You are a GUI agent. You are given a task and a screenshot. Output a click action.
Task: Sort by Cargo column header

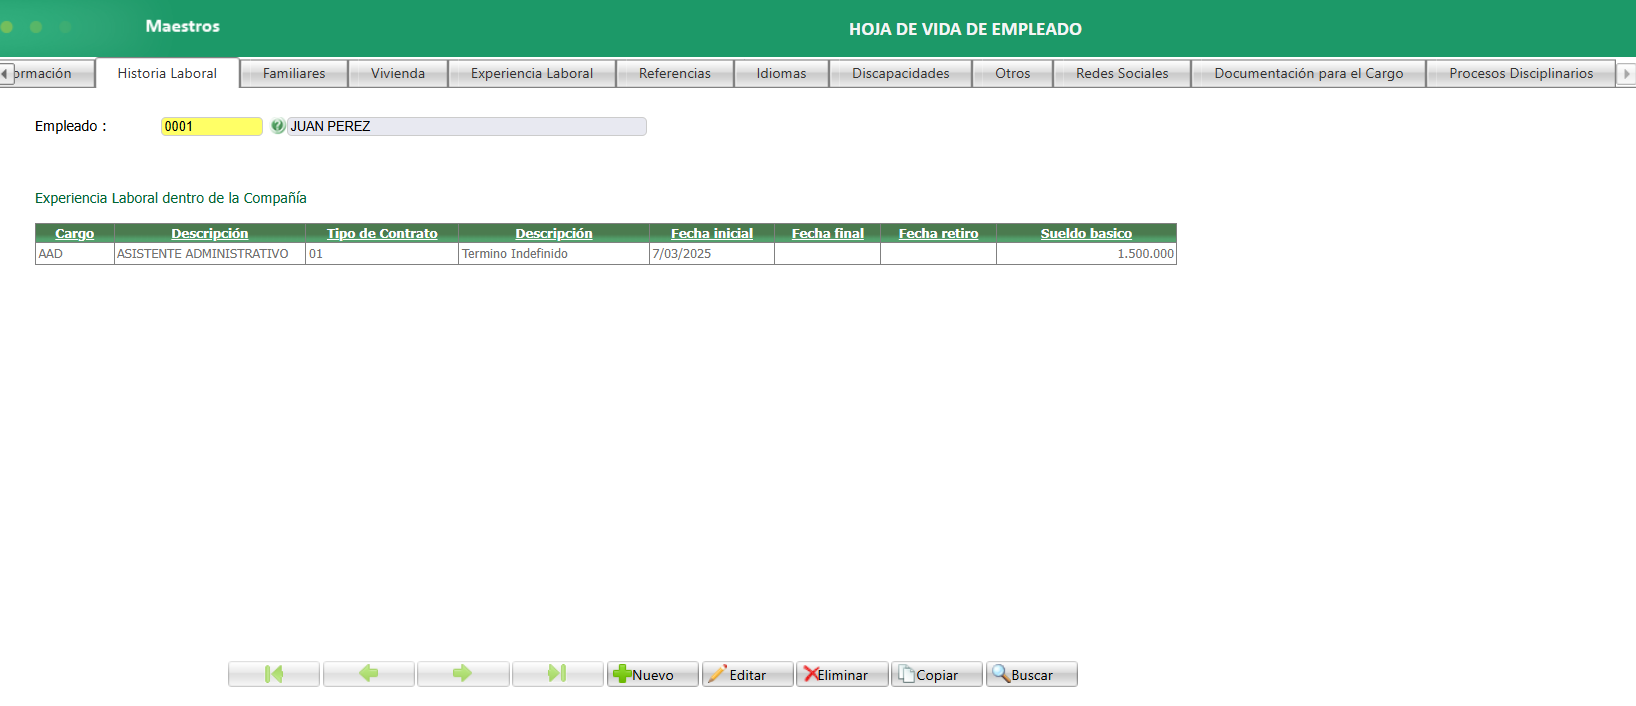[75, 233]
